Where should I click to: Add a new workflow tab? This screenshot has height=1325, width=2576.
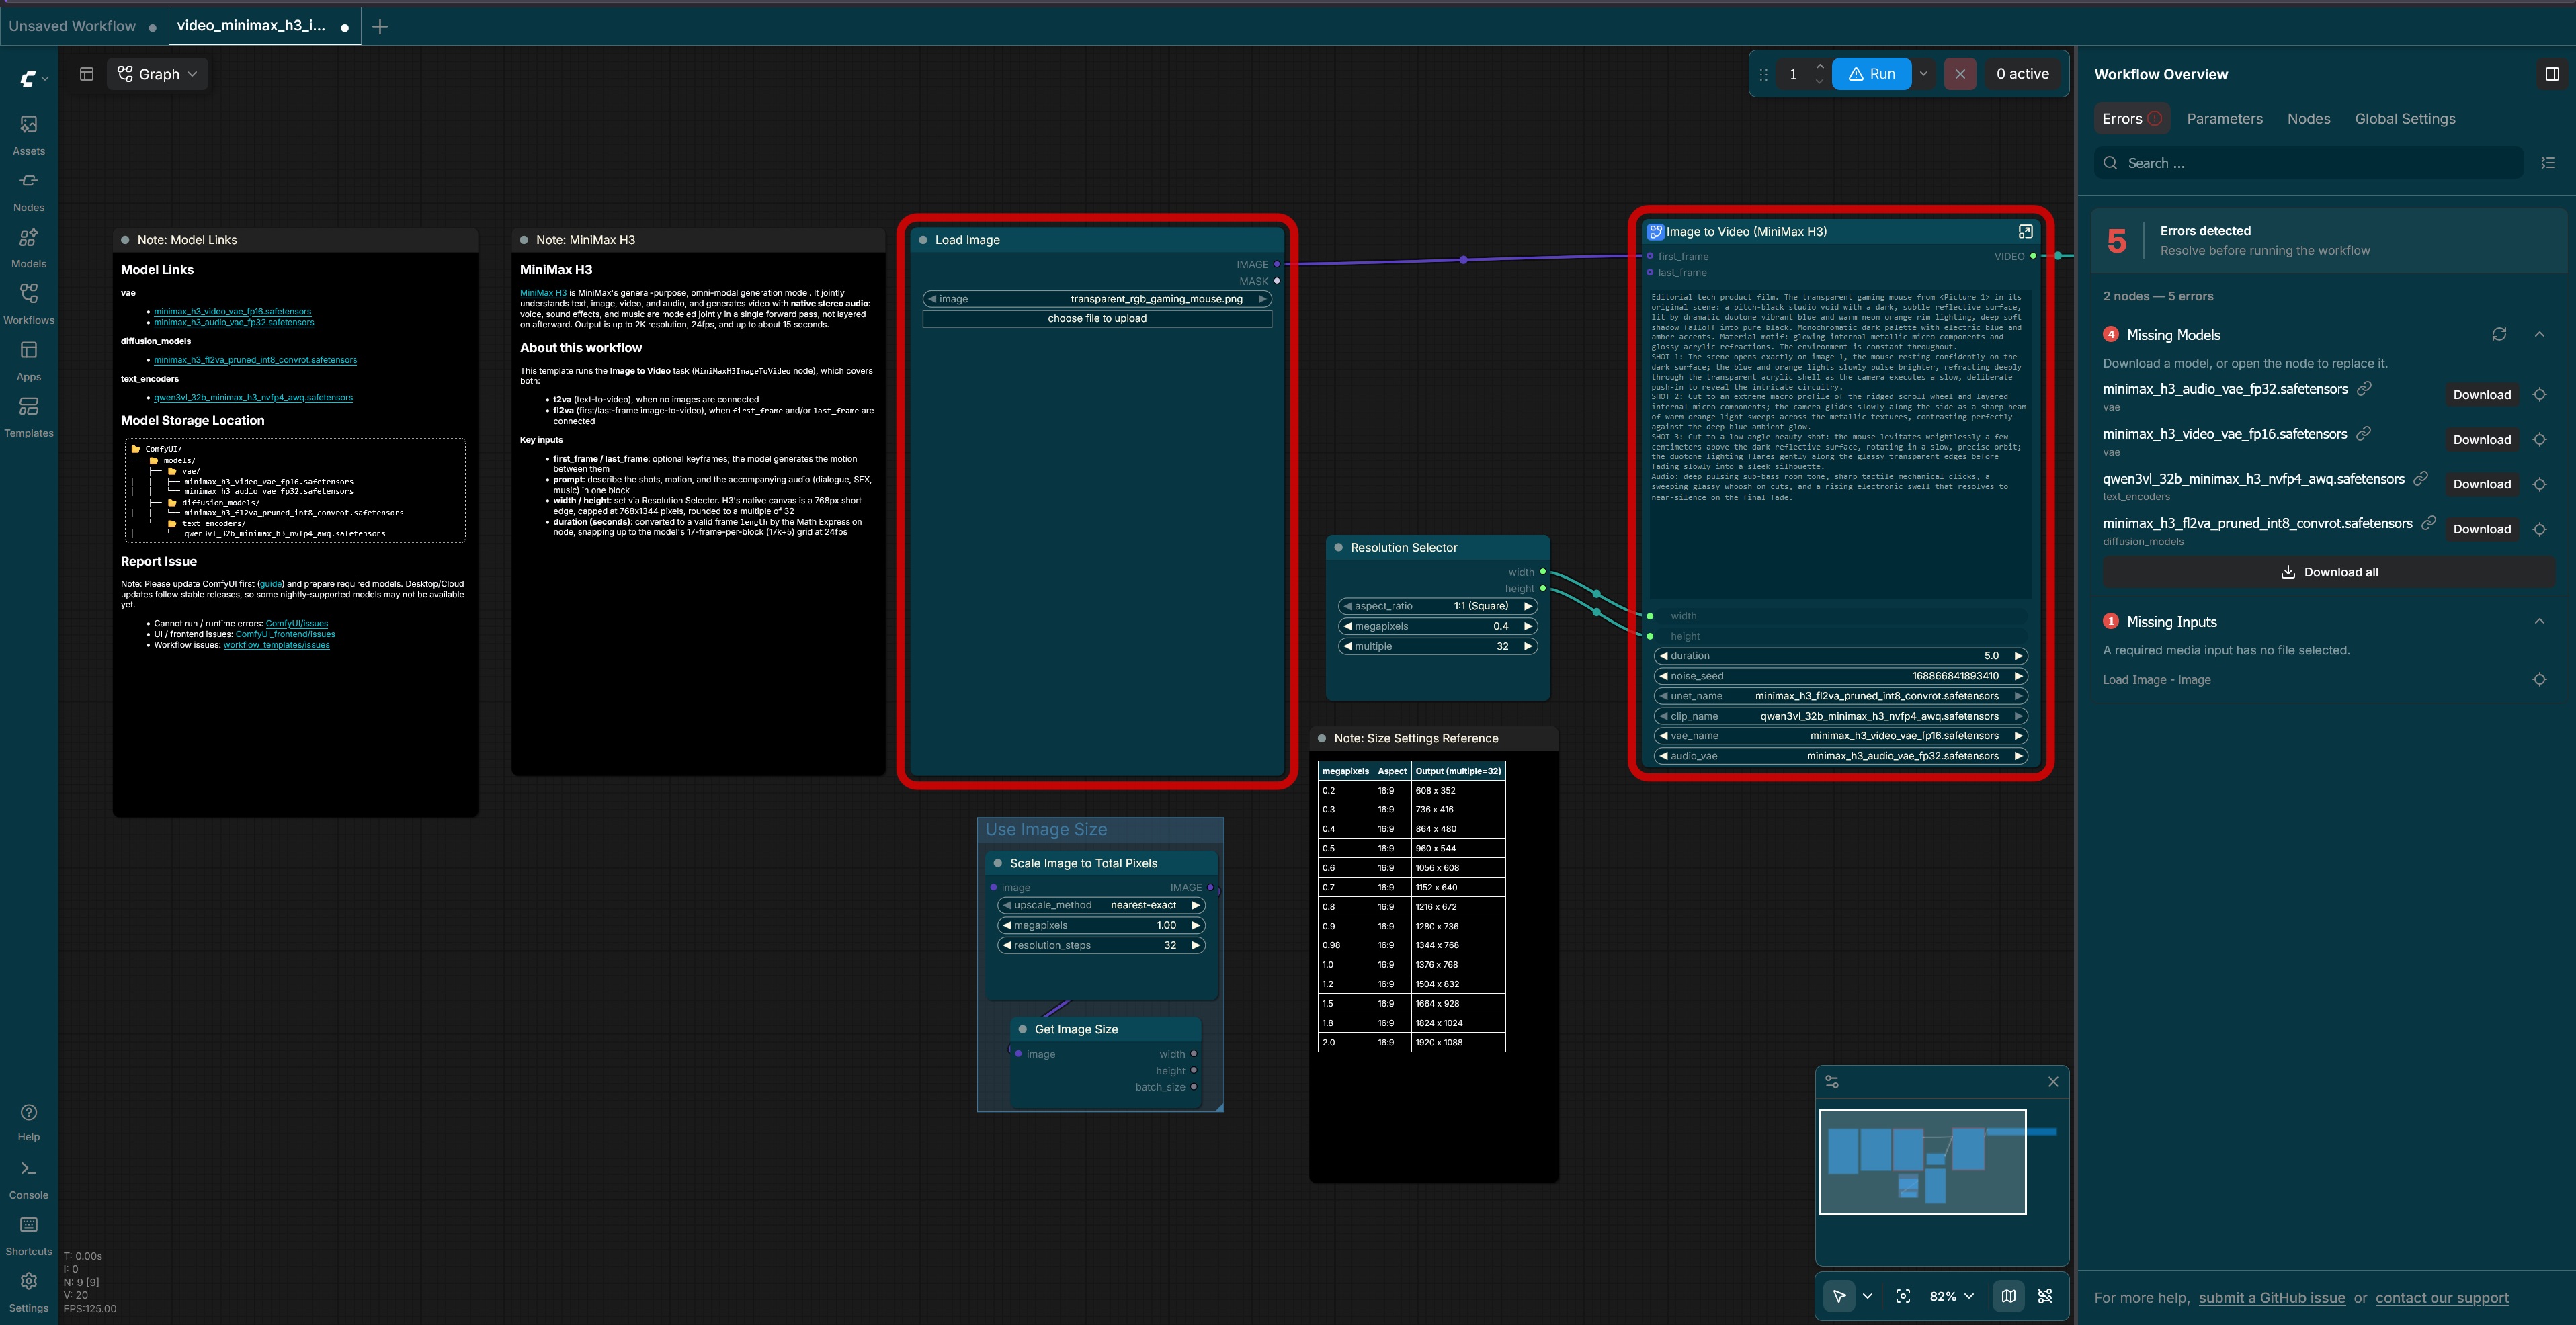[x=380, y=26]
